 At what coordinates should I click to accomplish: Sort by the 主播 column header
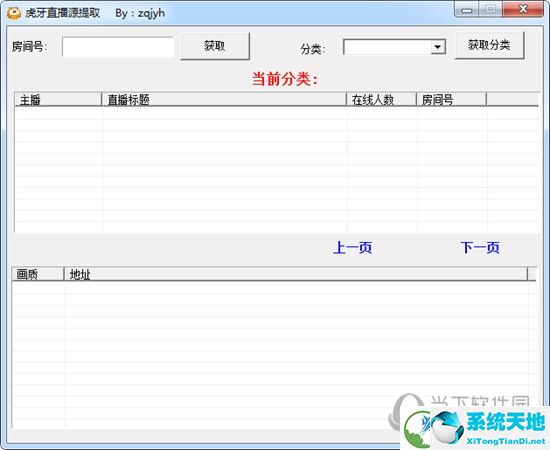(x=58, y=100)
